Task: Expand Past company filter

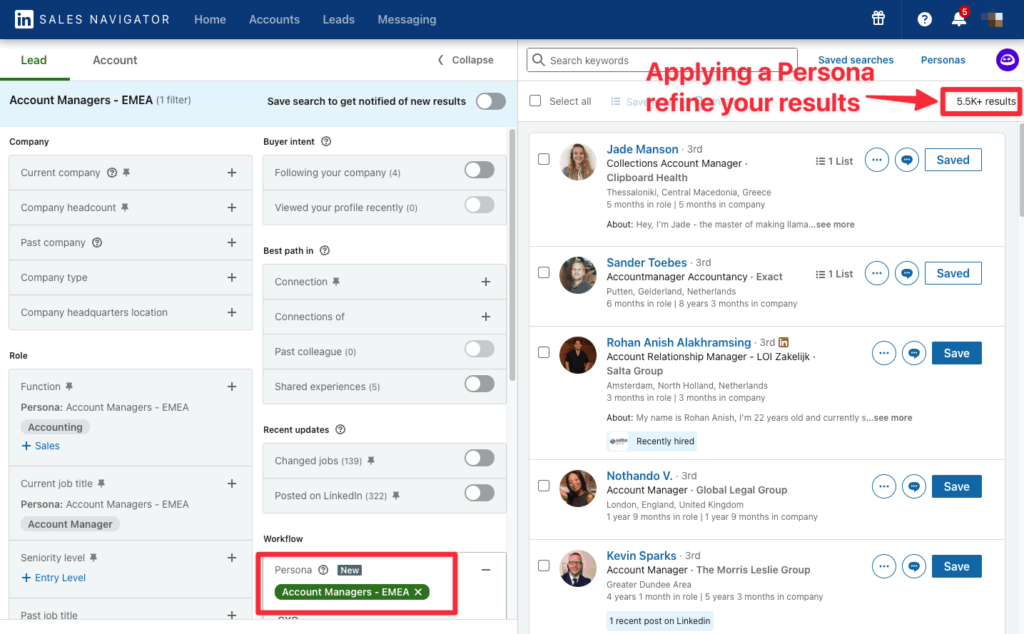Action: click(x=232, y=242)
